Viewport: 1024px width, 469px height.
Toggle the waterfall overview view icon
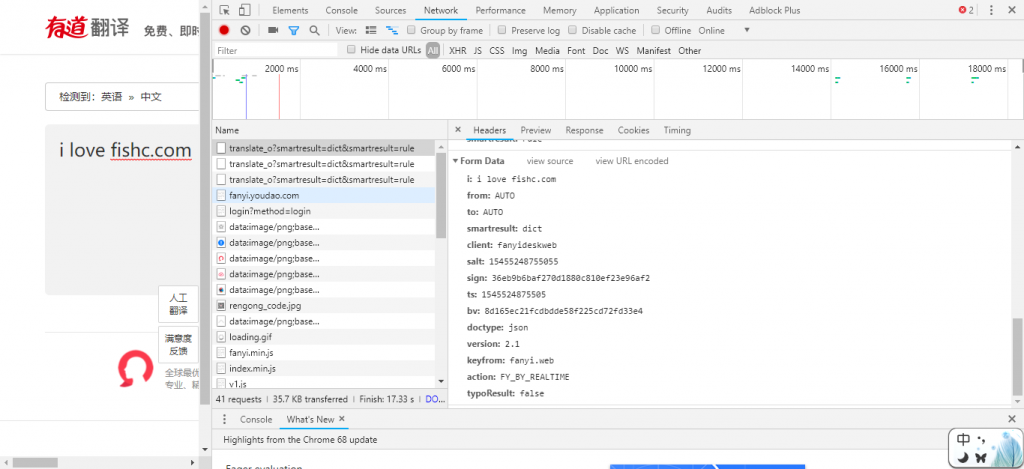[392, 30]
